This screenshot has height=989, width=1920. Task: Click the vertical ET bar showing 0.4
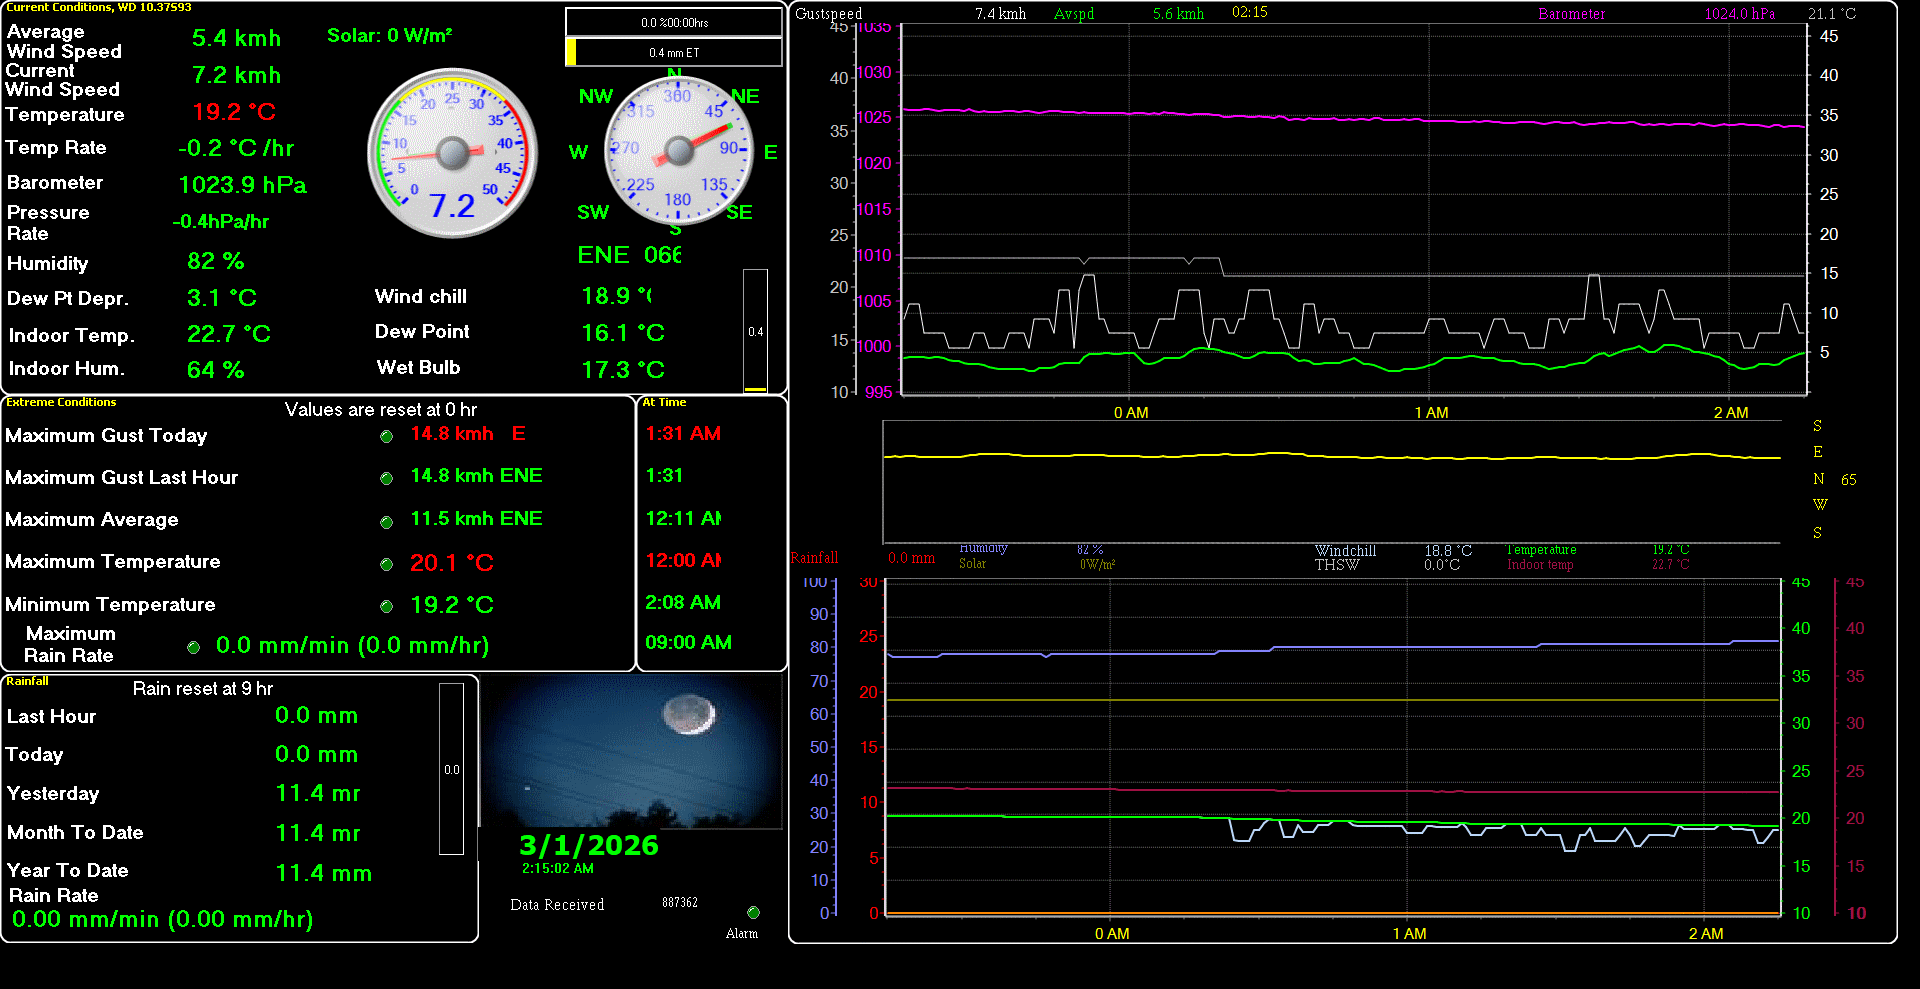pos(755,331)
